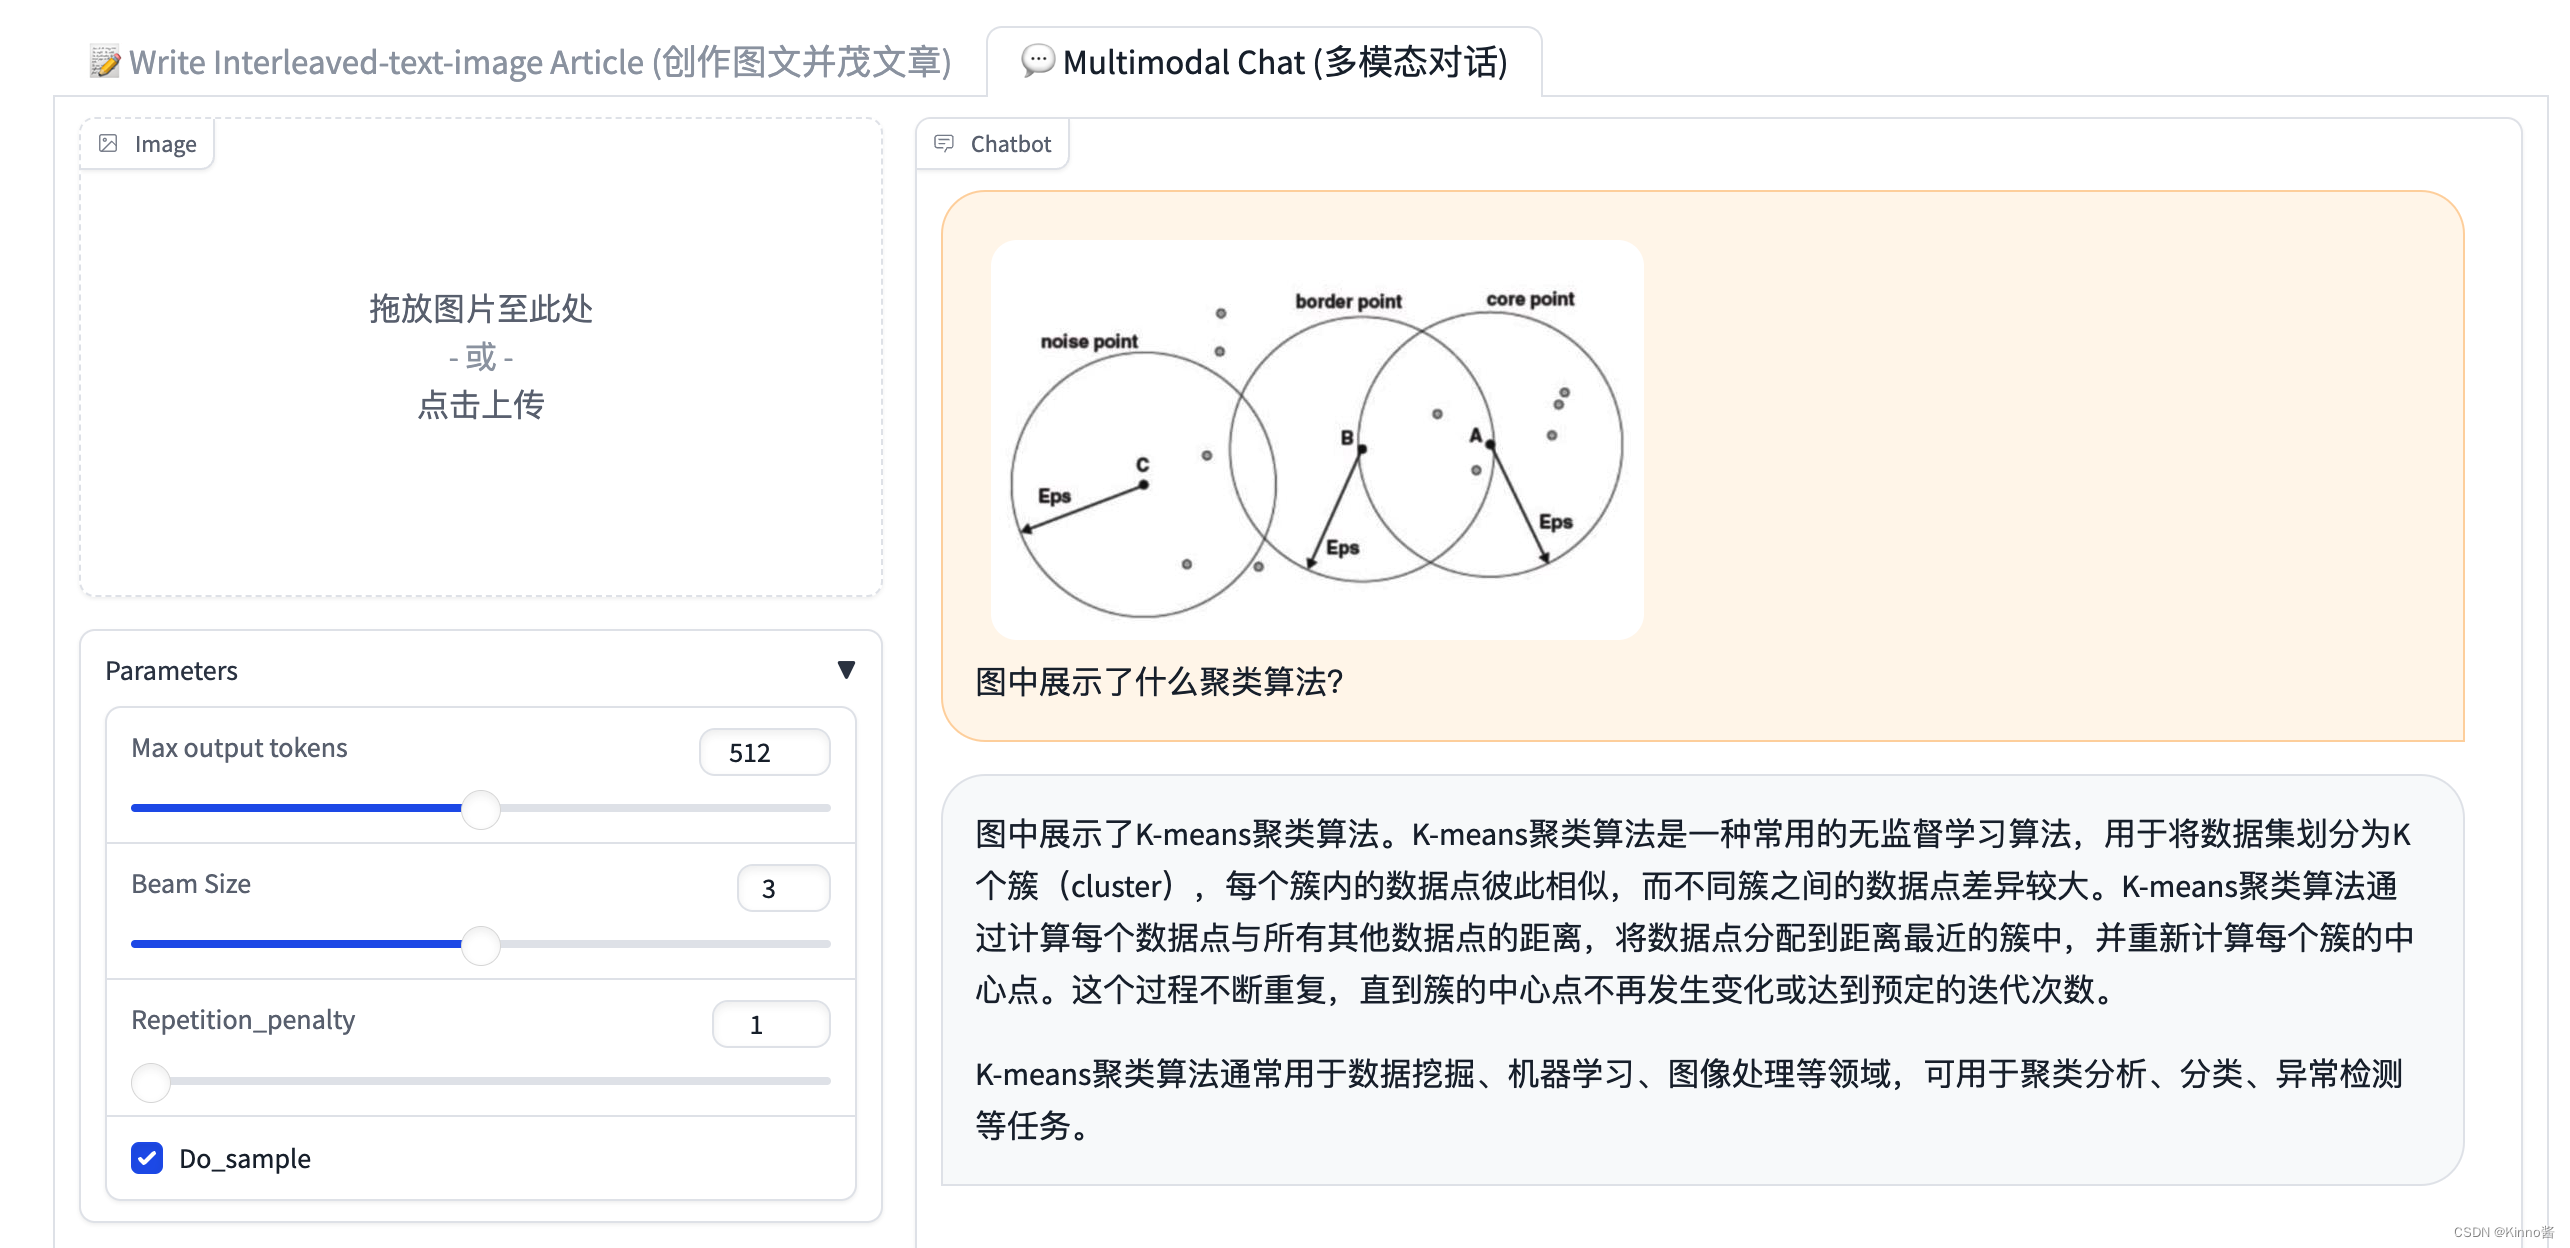Select the Write Interleaved-text-image Article tab icon
This screenshot has width=2570, height=1248.
102,62
